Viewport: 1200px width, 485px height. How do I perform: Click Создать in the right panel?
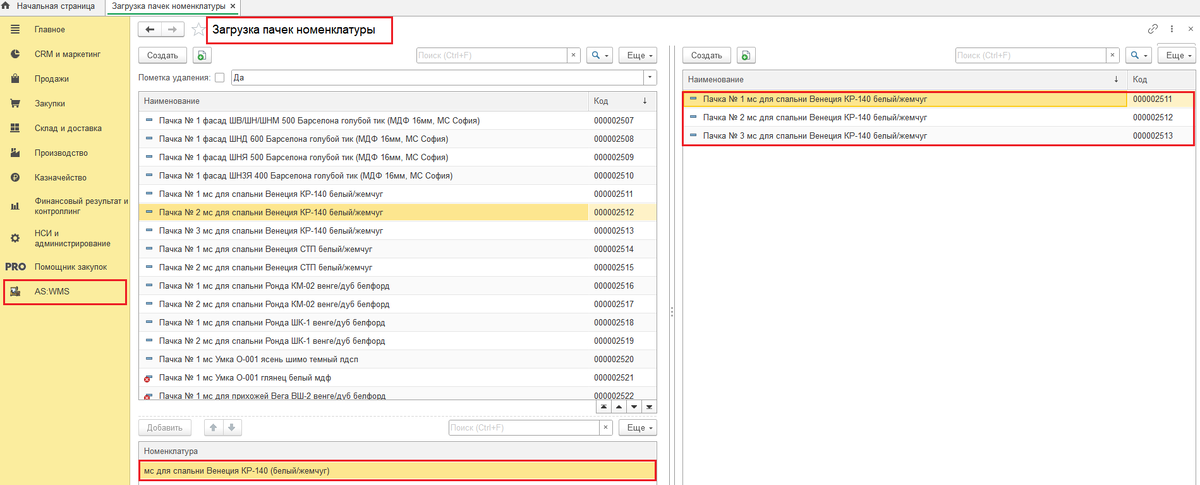(x=707, y=55)
